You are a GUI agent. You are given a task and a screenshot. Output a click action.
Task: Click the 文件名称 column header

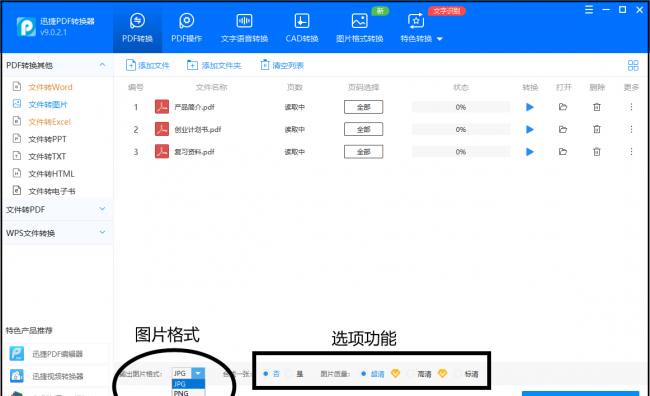coord(211,87)
